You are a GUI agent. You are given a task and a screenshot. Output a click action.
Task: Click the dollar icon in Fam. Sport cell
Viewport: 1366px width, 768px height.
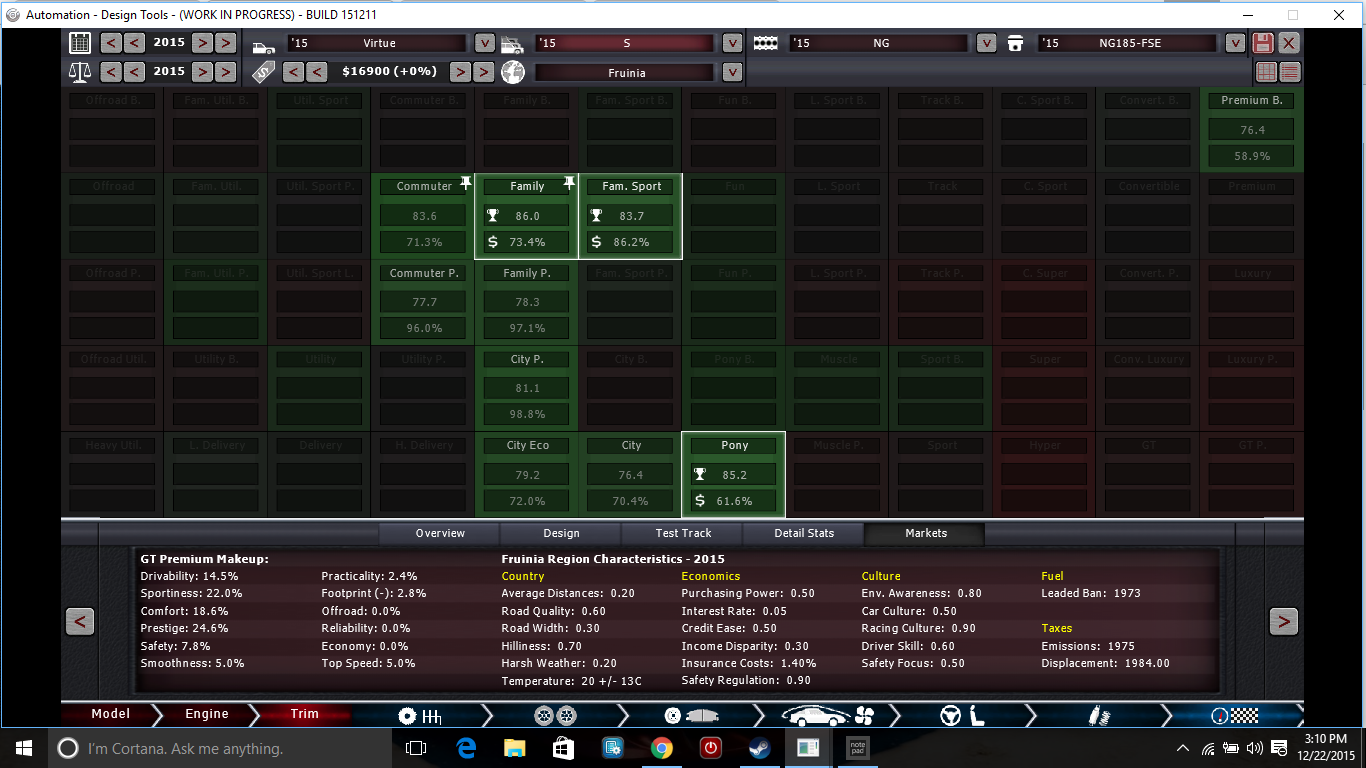click(x=597, y=242)
